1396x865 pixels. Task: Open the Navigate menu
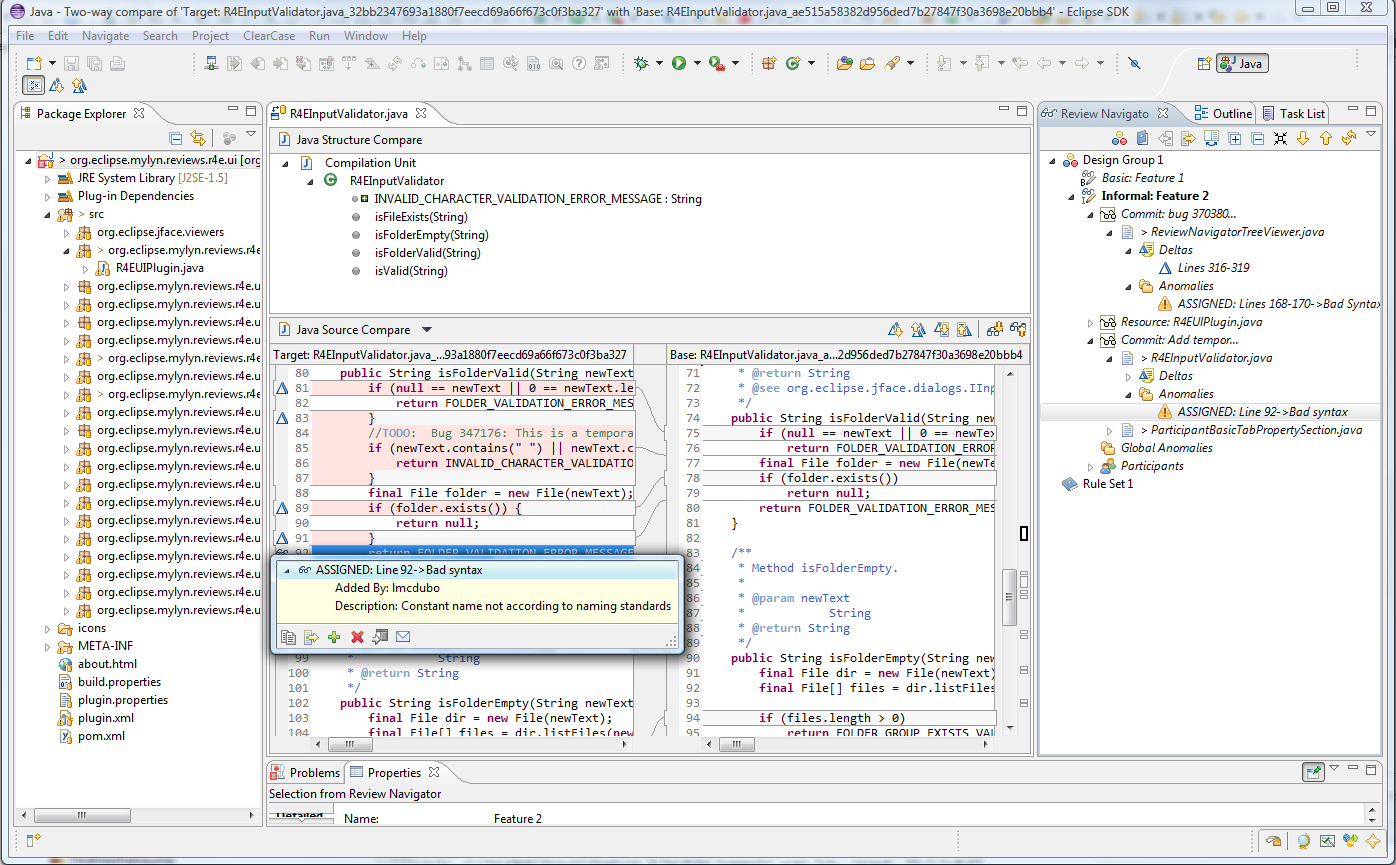click(105, 35)
